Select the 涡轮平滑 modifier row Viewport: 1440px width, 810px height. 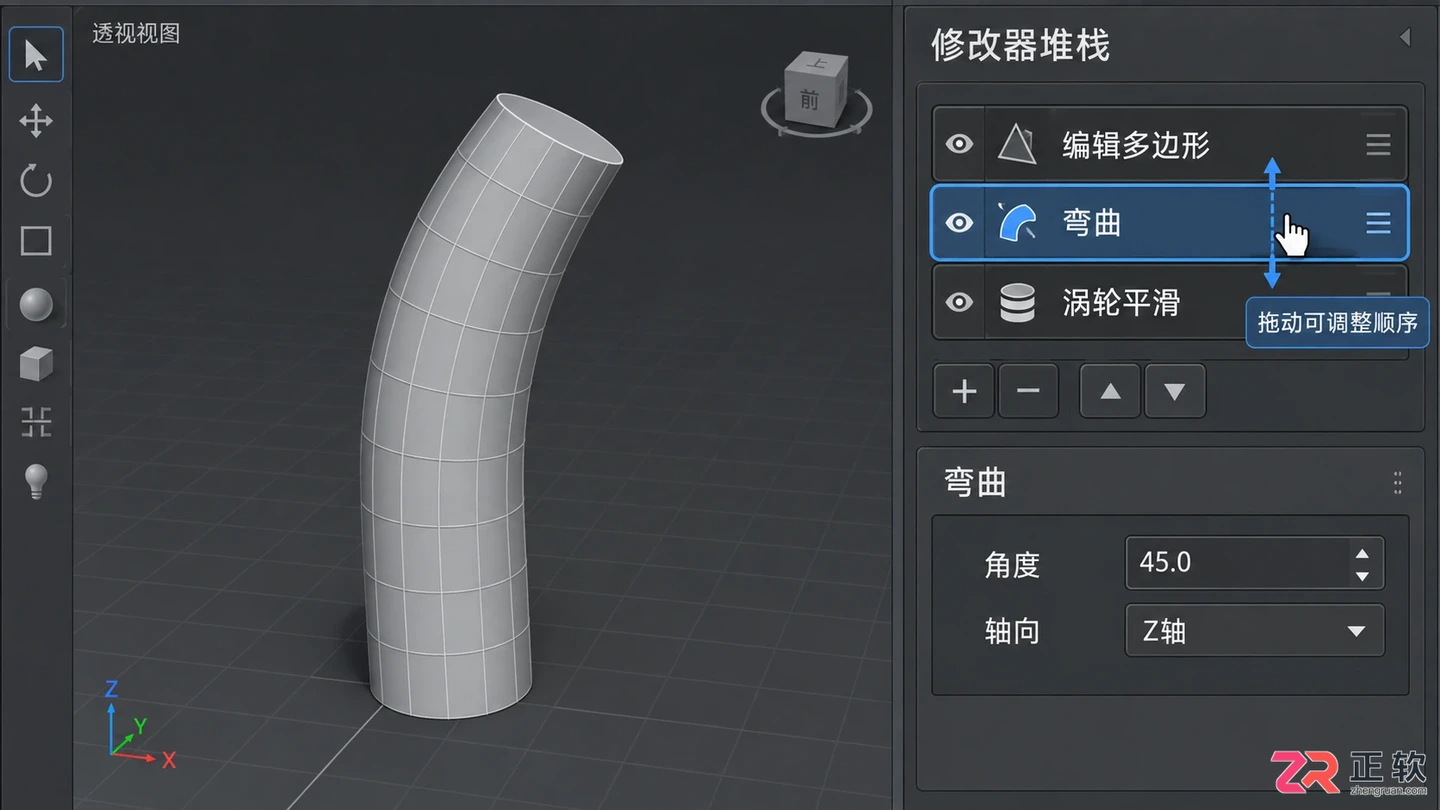1169,301
